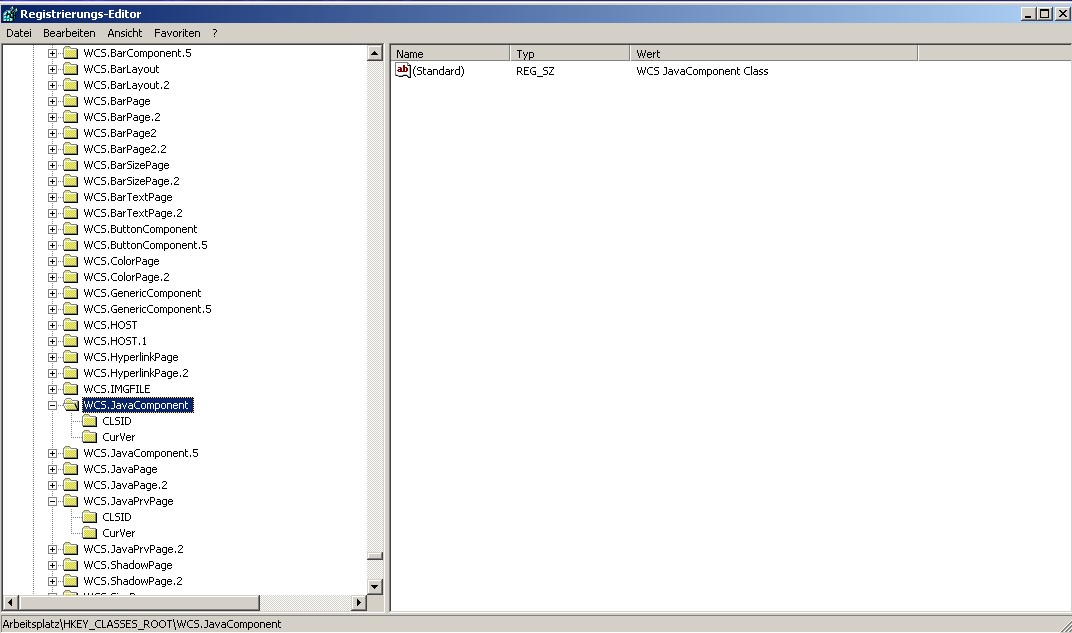Viewport: 1072px width, 633px height.
Task: Click the CLSID folder icon under WCS.JavaComponent
Action: click(x=89, y=421)
